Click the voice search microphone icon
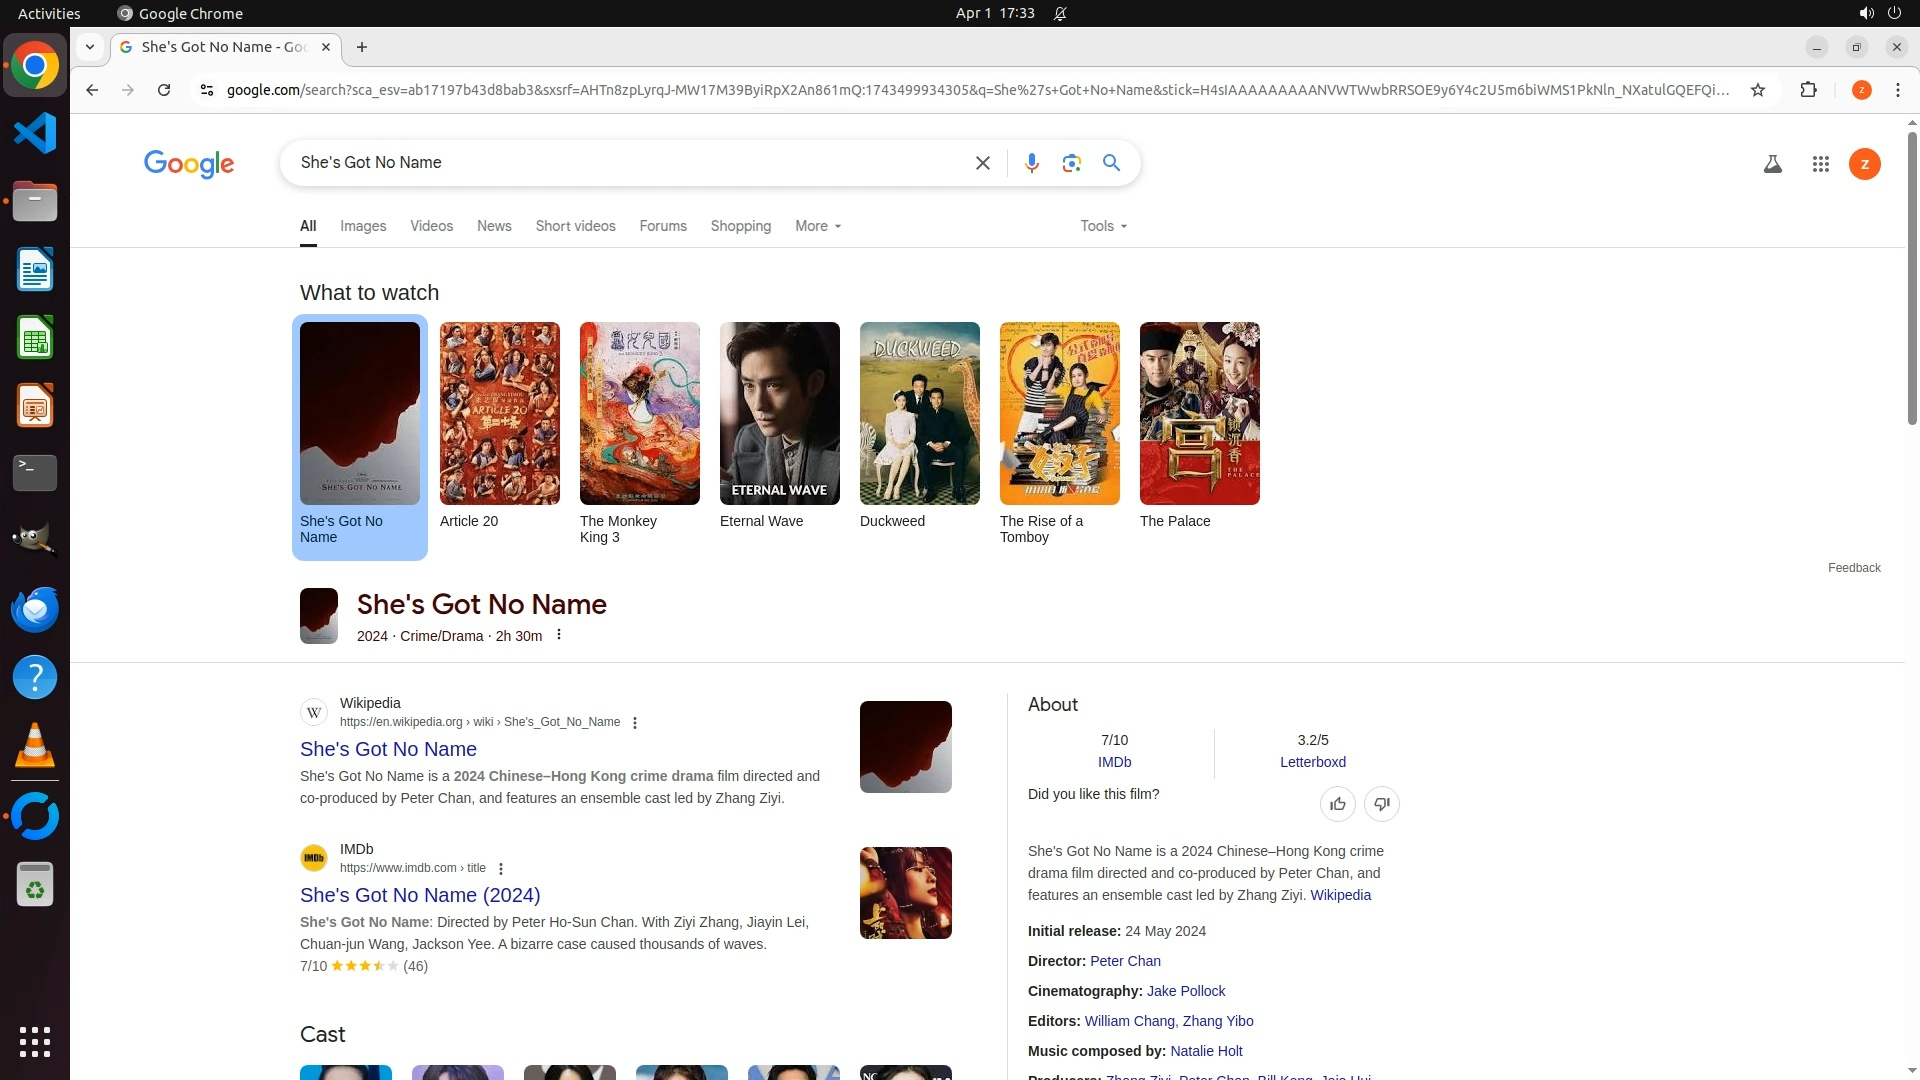 coord(1031,163)
